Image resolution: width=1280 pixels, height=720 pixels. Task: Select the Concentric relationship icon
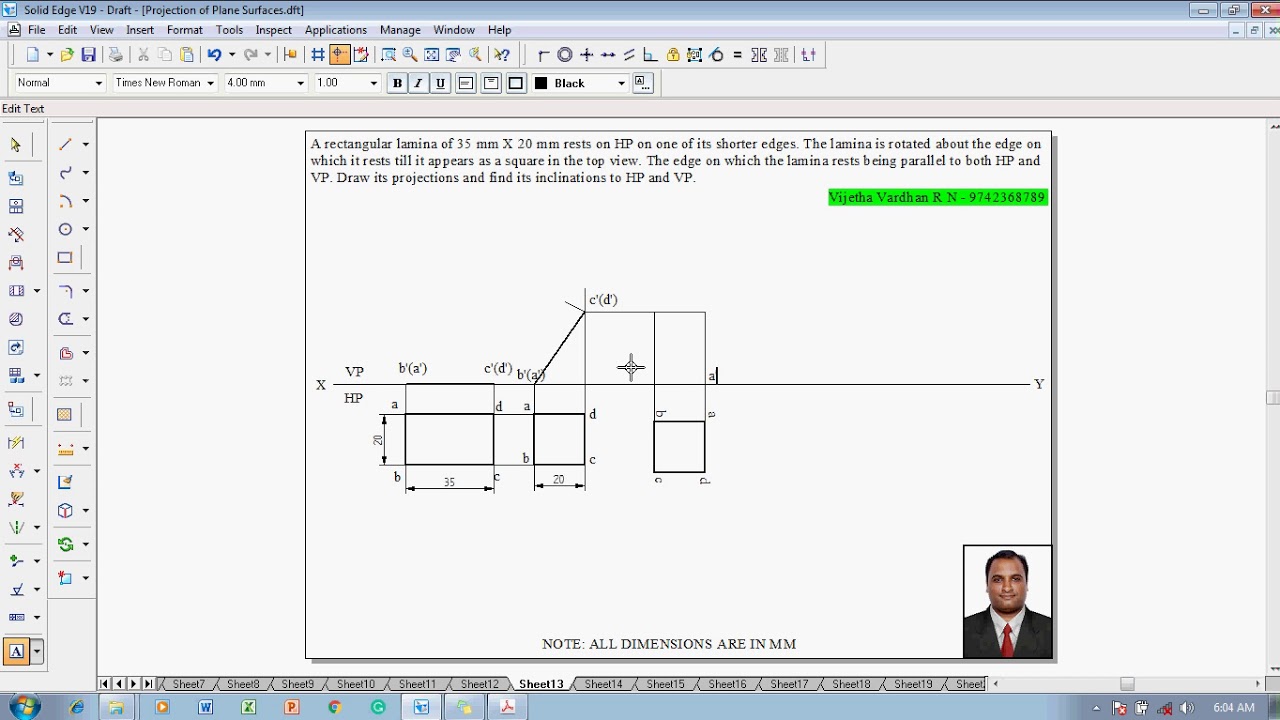click(565, 55)
